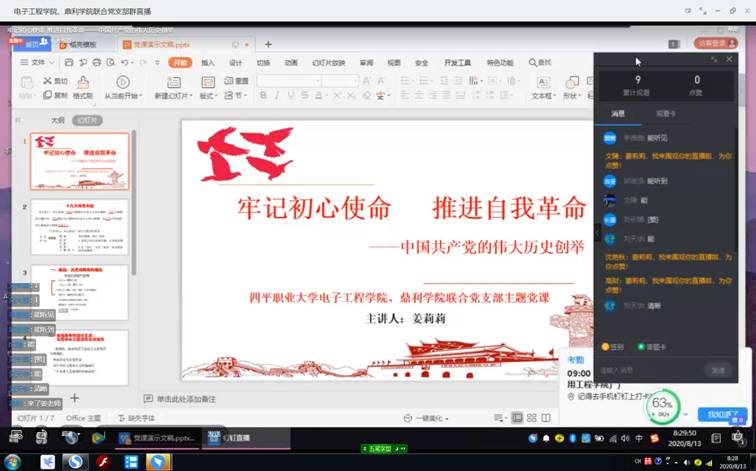Viewport: 756px width, 471px height.
Task: Click the 复制 copy icon
Action: tap(47, 95)
